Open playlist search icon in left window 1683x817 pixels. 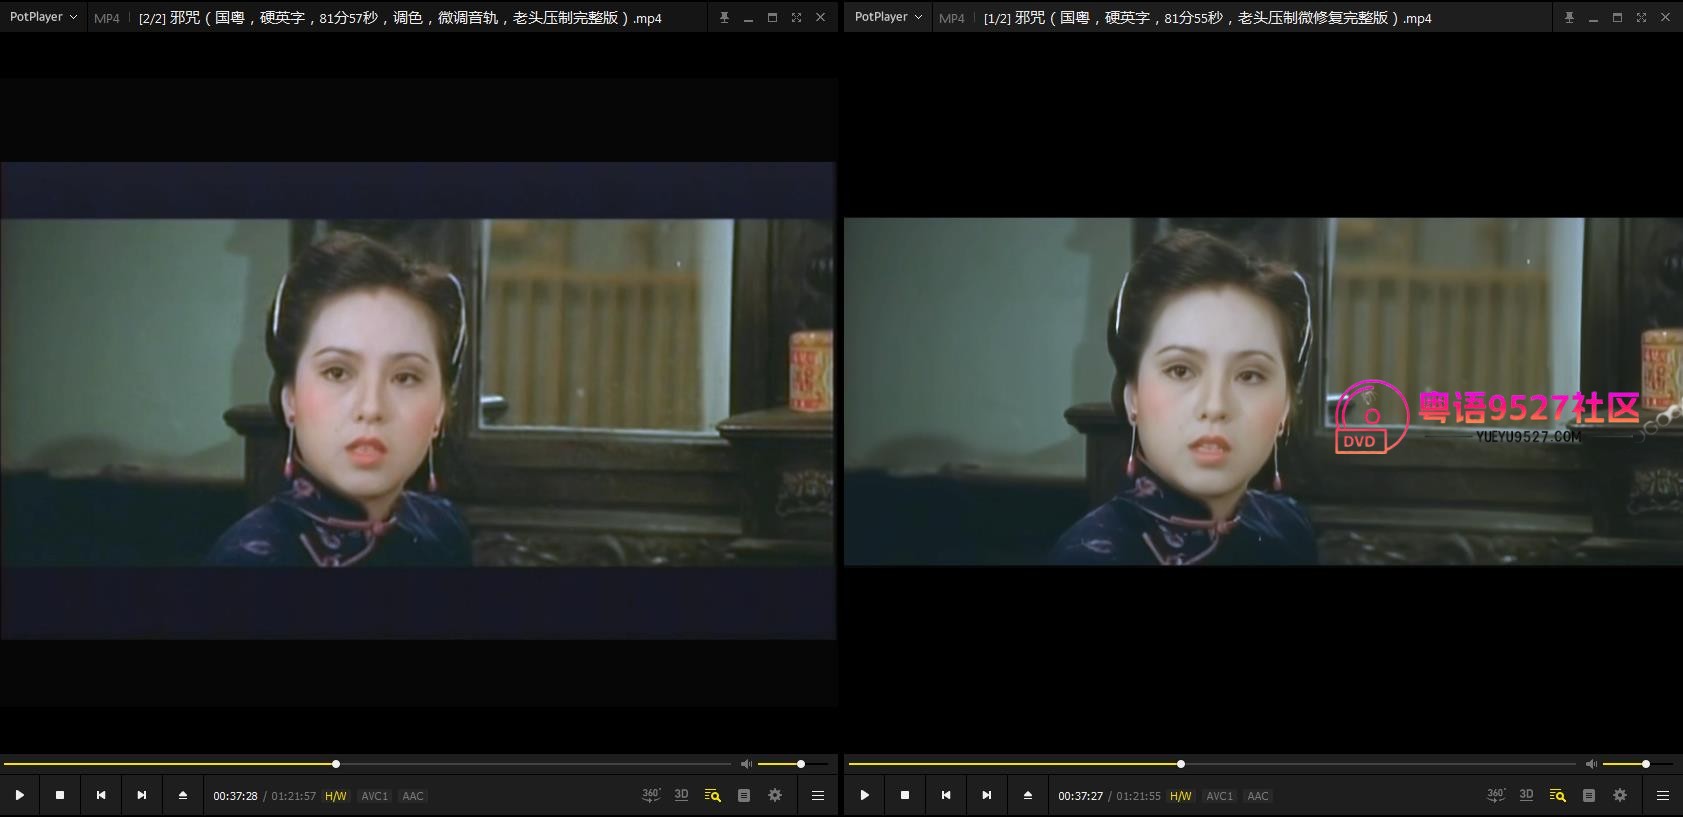click(x=712, y=795)
